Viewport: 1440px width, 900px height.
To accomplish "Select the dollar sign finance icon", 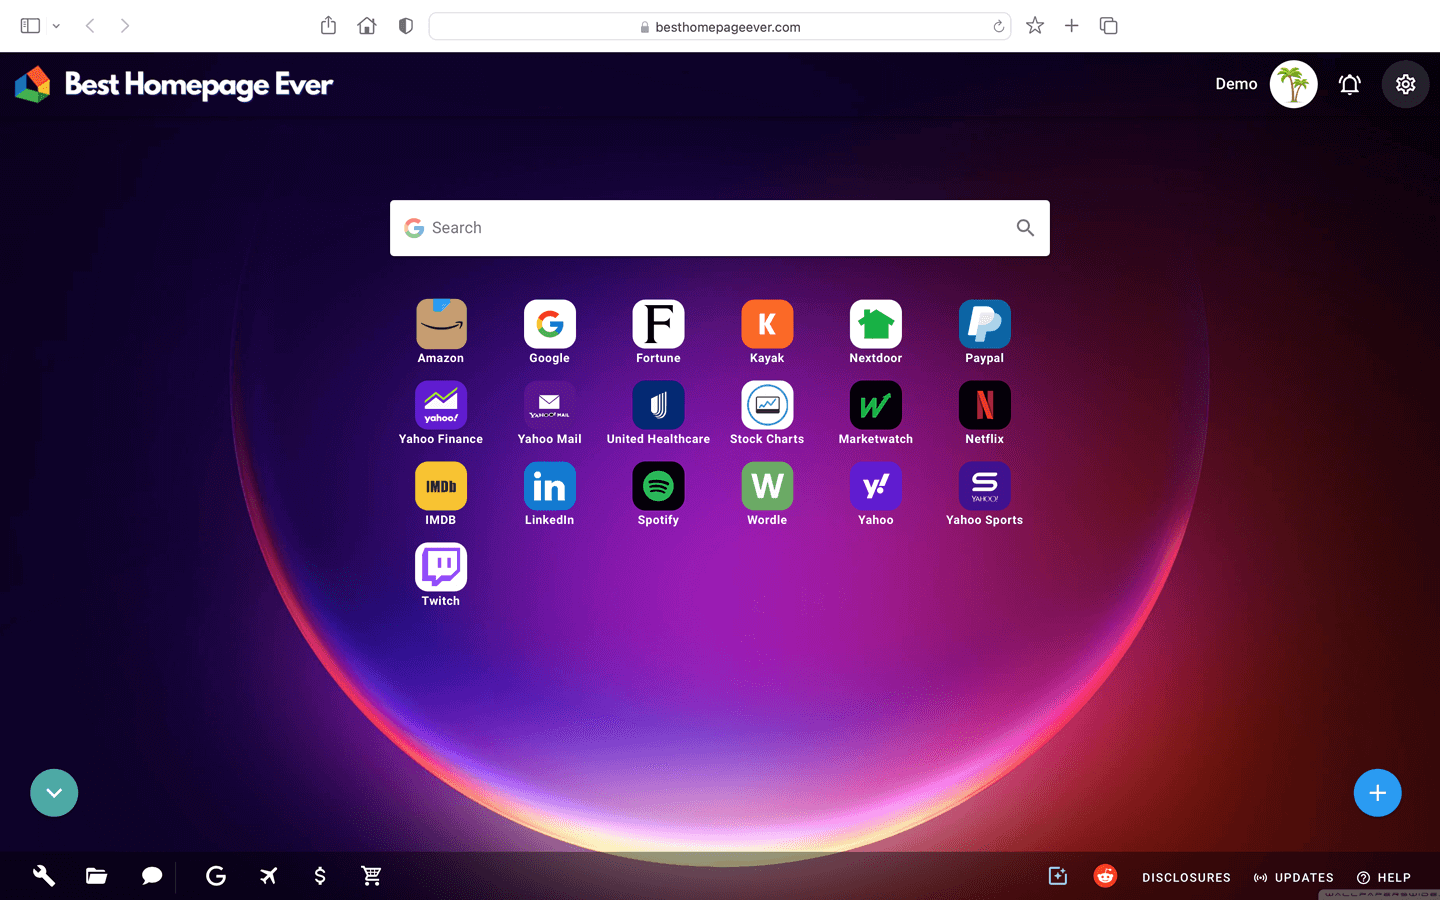I will point(320,875).
